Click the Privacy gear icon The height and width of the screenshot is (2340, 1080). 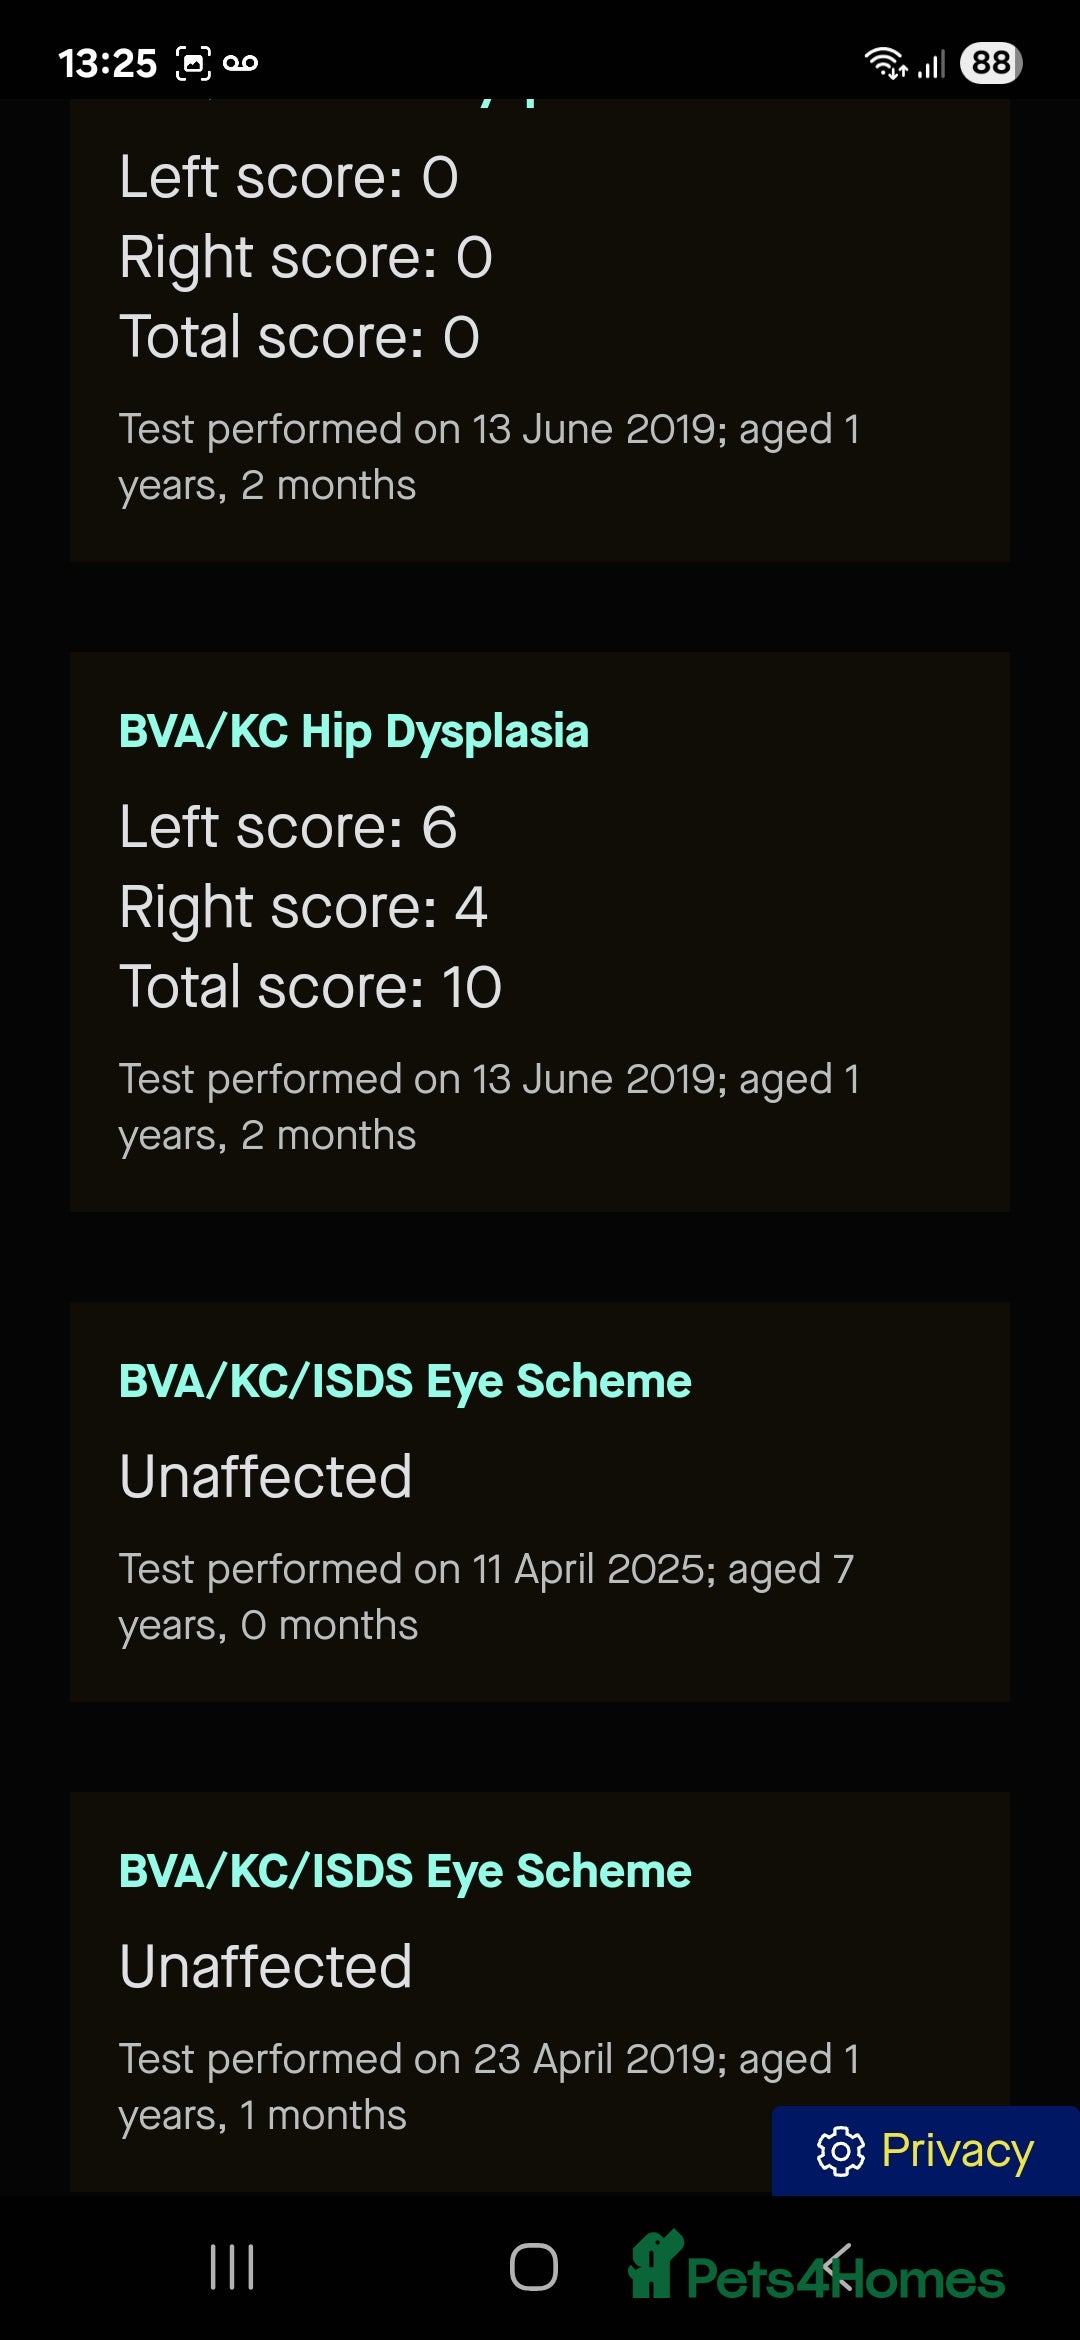840,2151
